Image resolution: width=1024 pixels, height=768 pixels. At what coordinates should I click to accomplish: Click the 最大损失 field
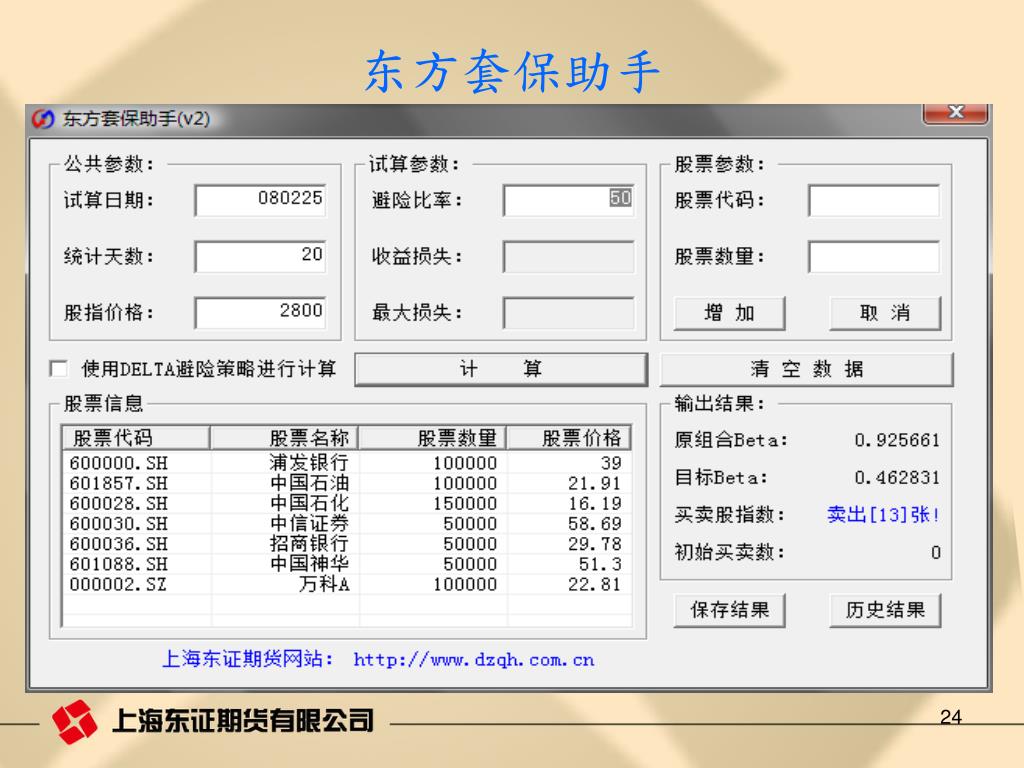(x=568, y=312)
